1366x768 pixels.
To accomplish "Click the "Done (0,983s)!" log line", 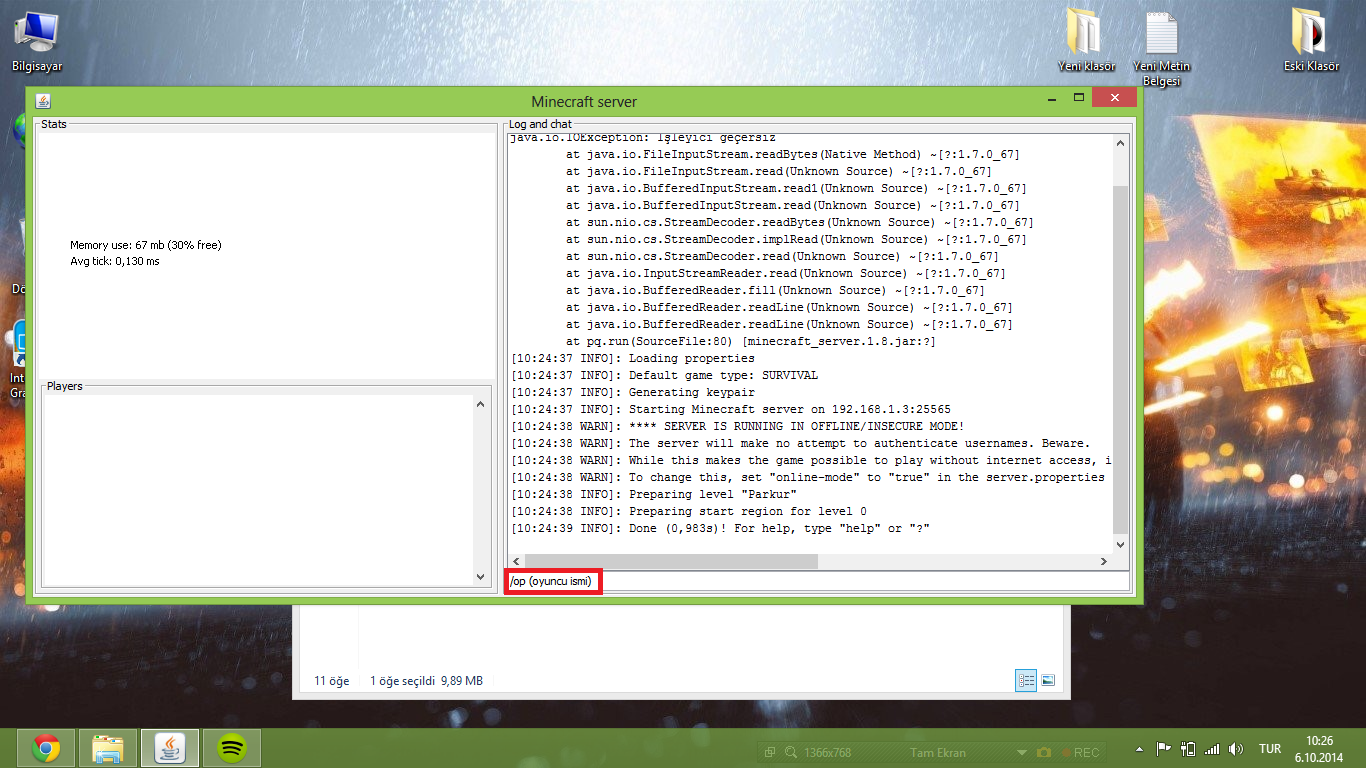I will 720,529.
